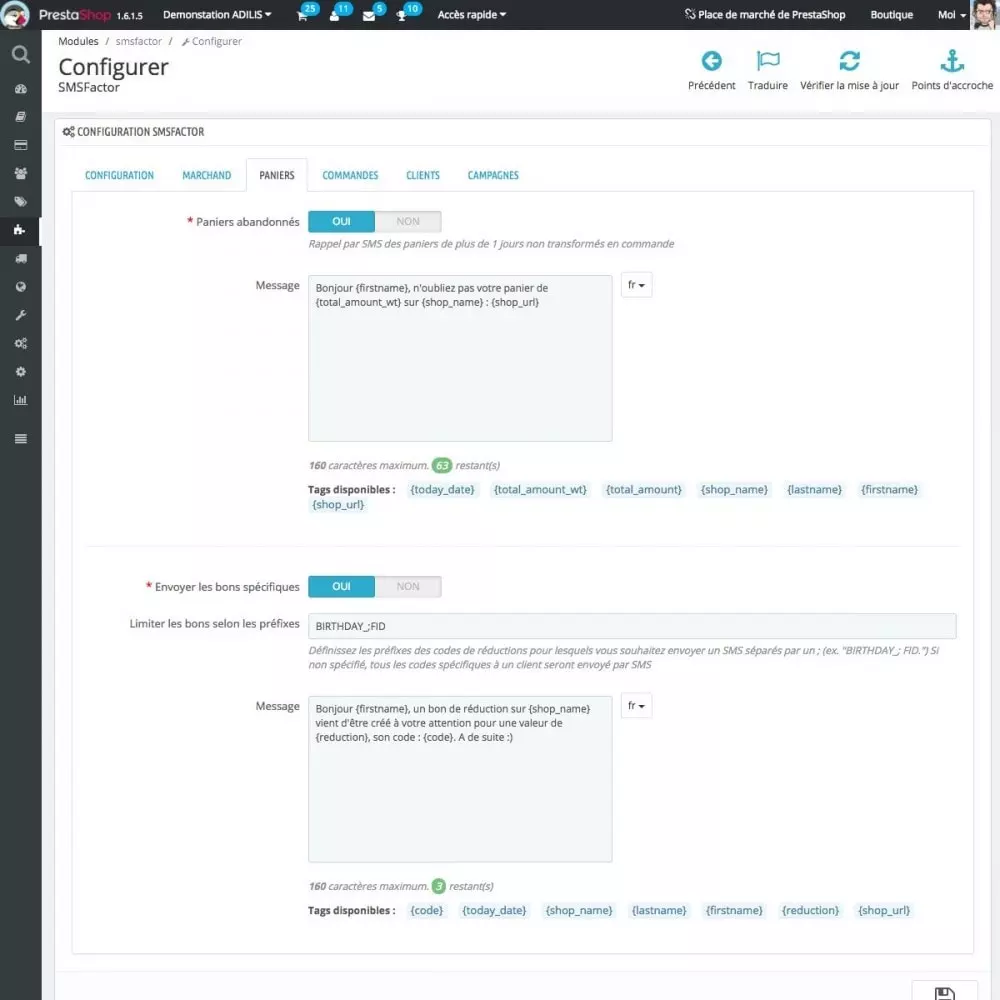Open the orders cart notification icon
Image resolution: width=1000 pixels, height=1000 pixels.
pos(302,16)
